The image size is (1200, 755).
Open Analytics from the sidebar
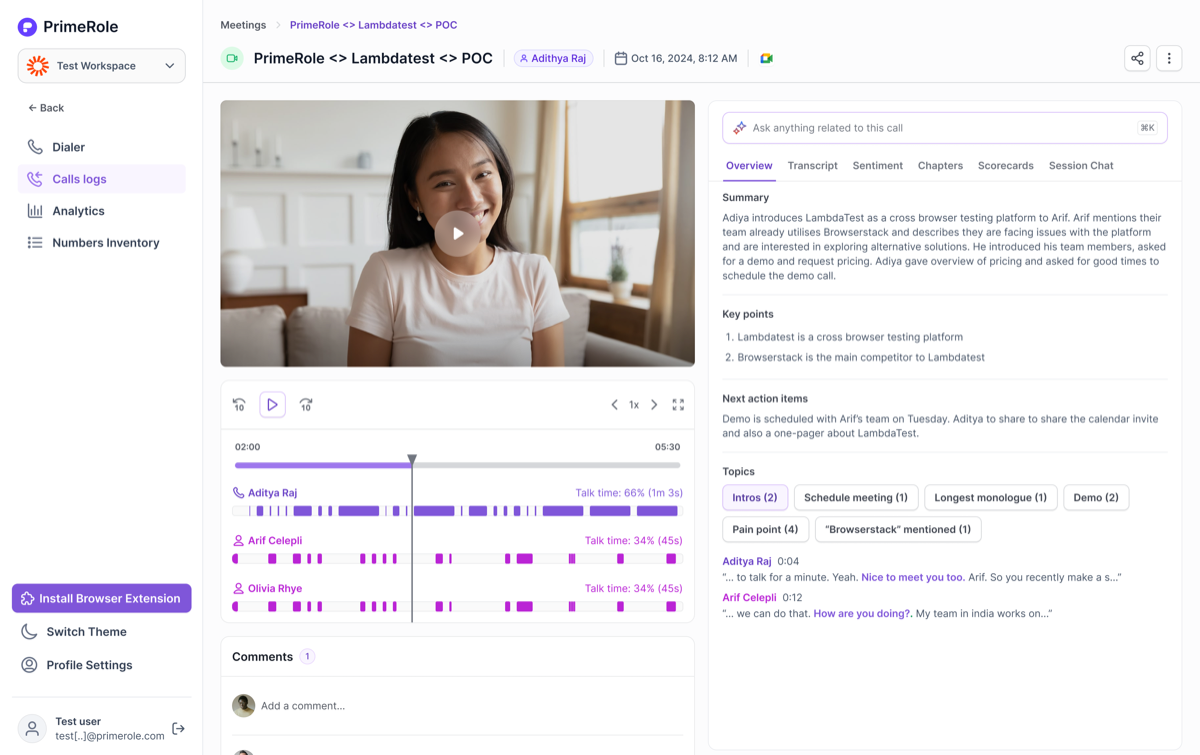click(101, 211)
